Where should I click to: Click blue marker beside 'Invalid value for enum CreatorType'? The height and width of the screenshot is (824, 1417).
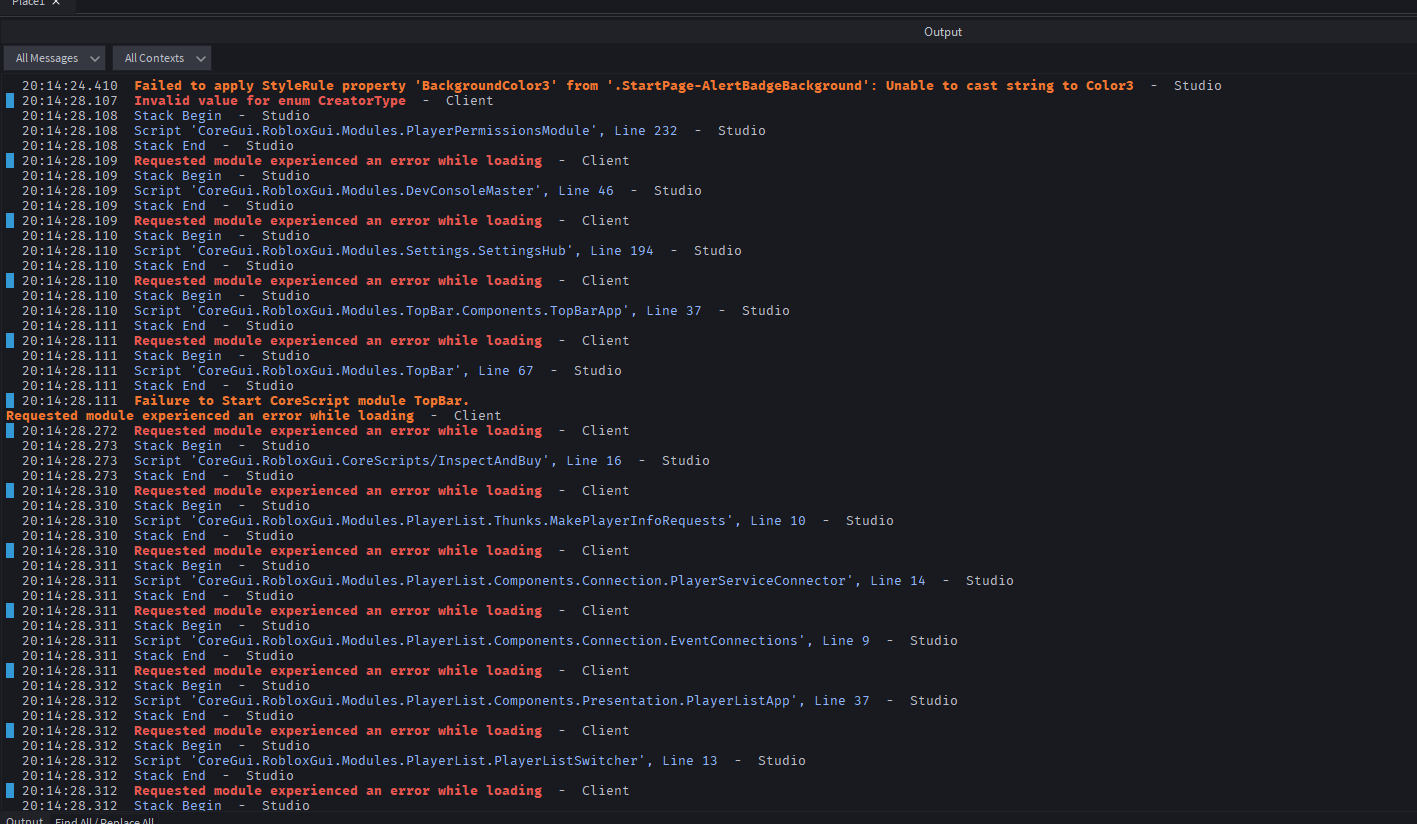coord(10,100)
